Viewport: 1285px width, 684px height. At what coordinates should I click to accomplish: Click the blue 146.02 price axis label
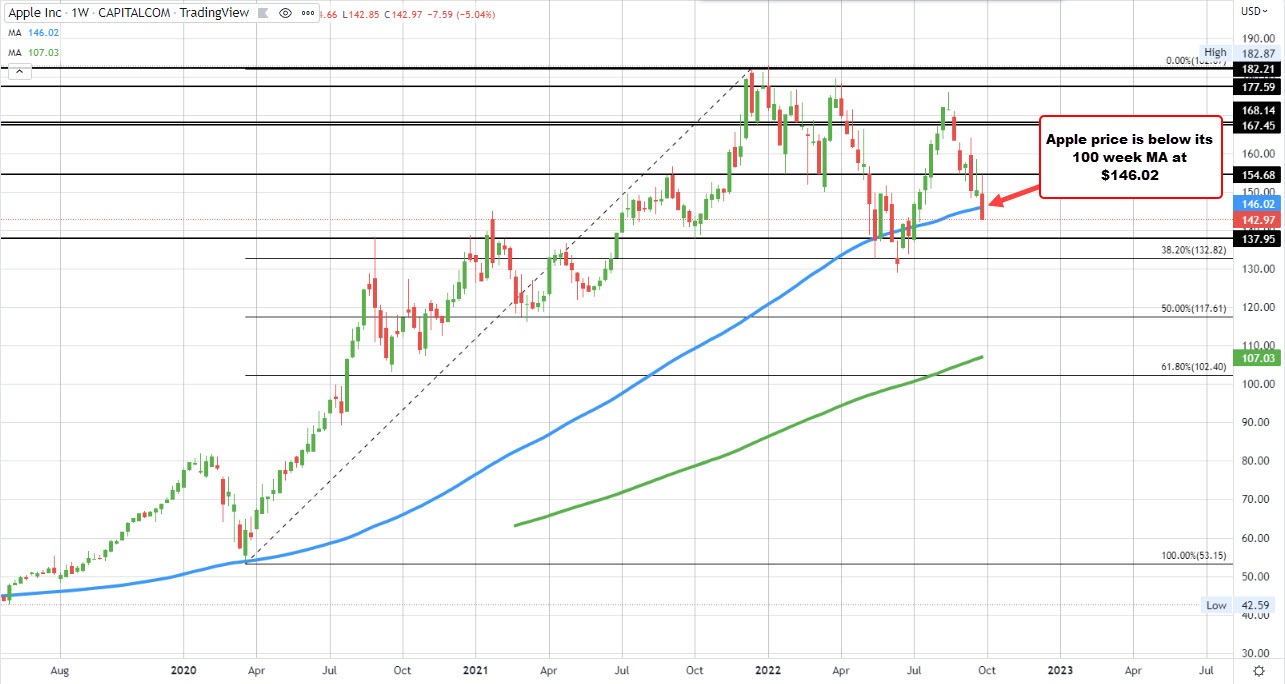[1256, 203]
